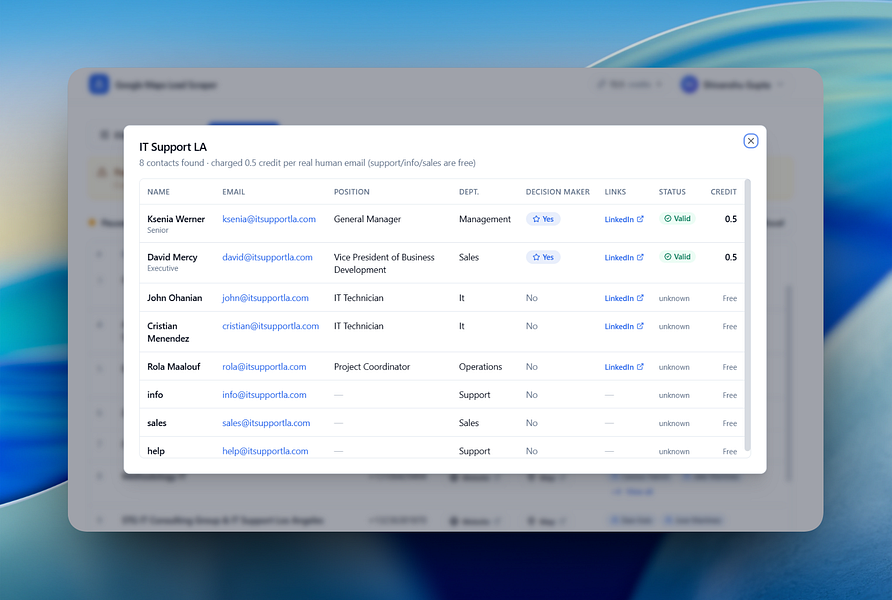892x600 pixels.
Task: Open Rola Maalouf's LinkedIn external link icon
Action: click(x=640, y=367)
